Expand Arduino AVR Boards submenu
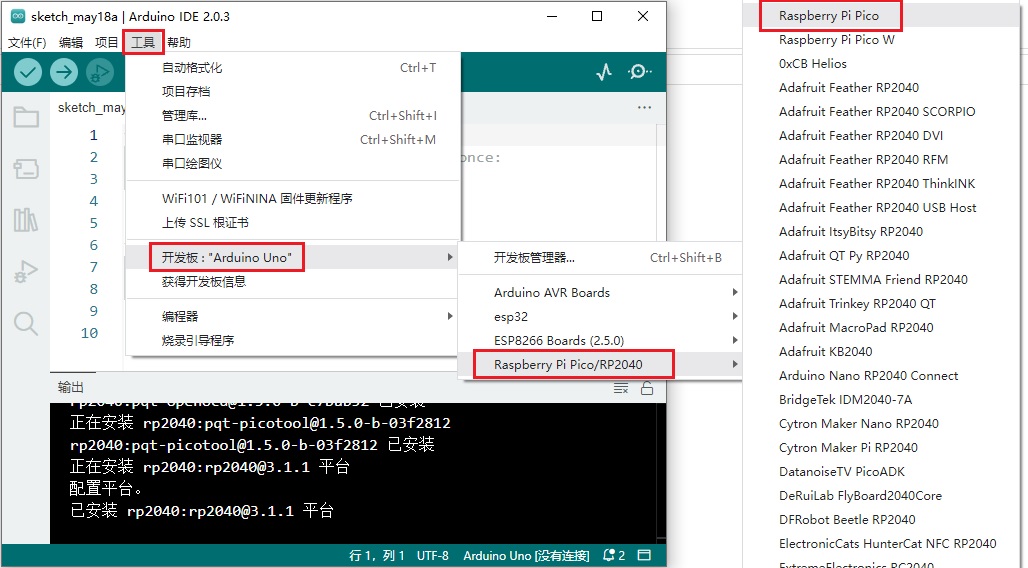 pyautogui.click(x=600, y=293)
